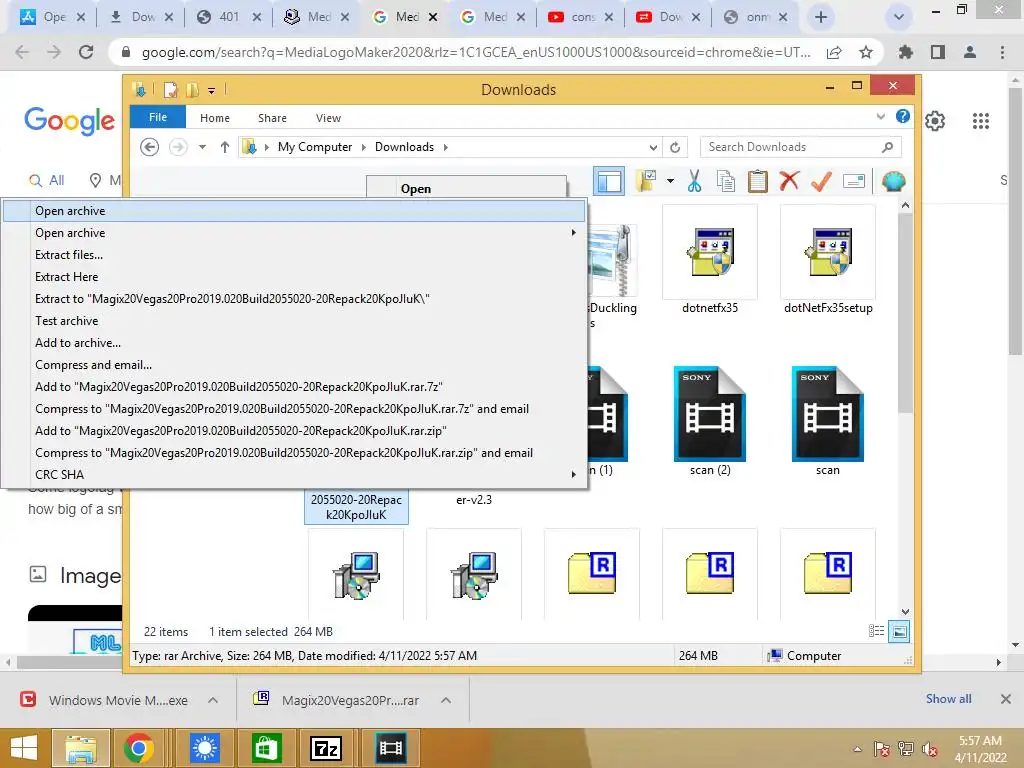Click the Help question mark icon

point(903,116)
